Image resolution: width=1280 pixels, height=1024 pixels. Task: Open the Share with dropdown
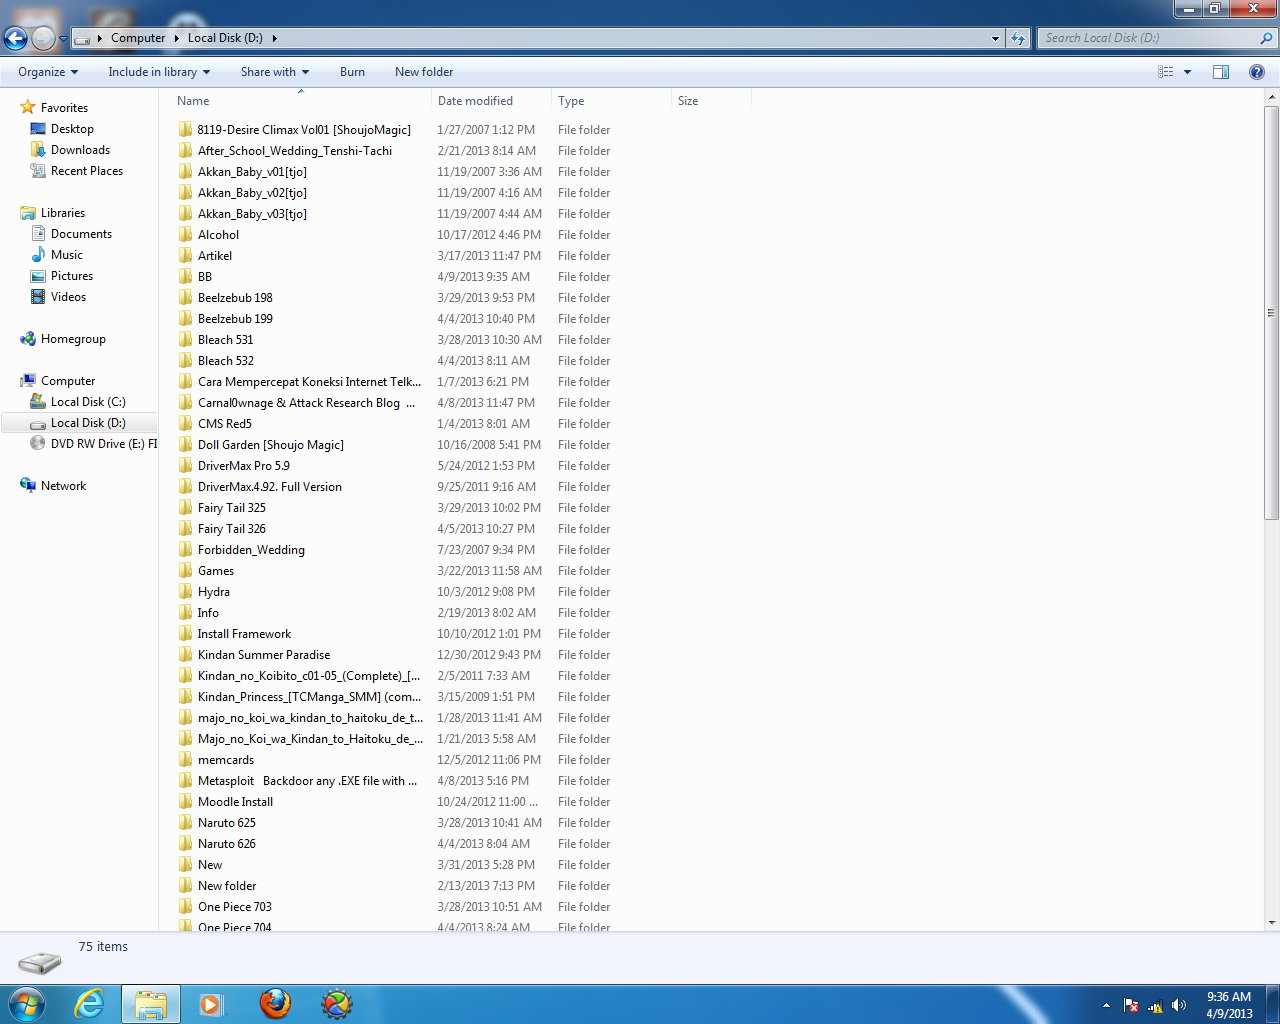275,72
